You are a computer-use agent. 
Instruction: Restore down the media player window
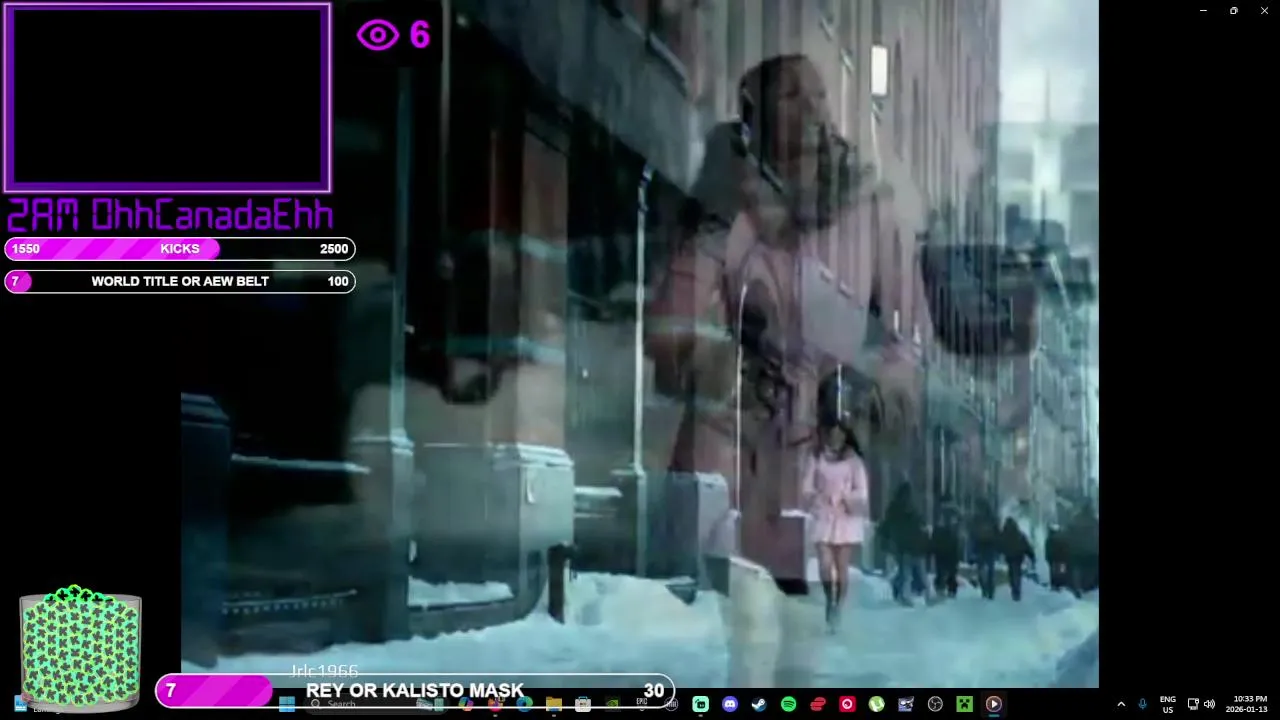1233,11
